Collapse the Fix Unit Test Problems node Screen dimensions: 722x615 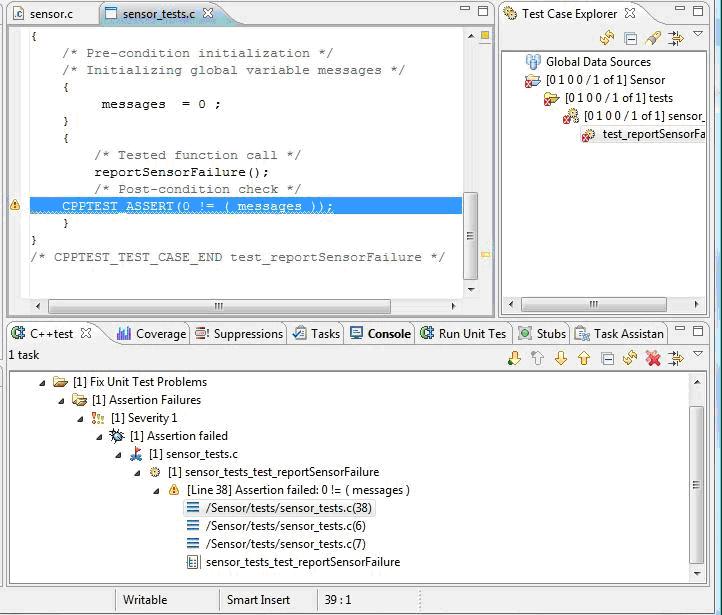pos(43,382)
